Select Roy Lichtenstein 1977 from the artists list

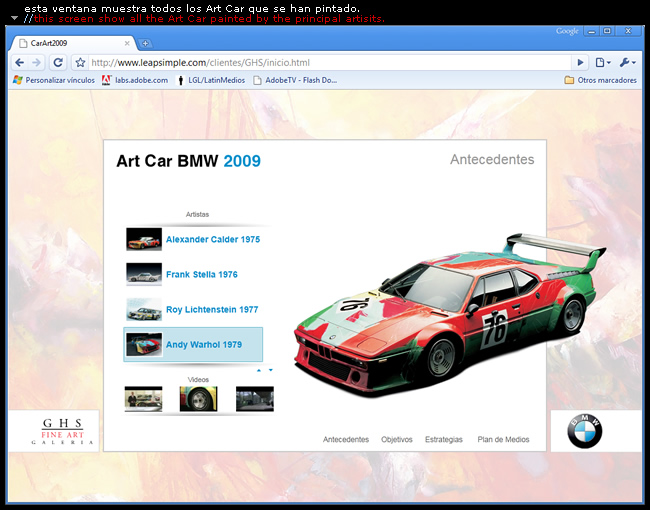[x=211, y=310]
